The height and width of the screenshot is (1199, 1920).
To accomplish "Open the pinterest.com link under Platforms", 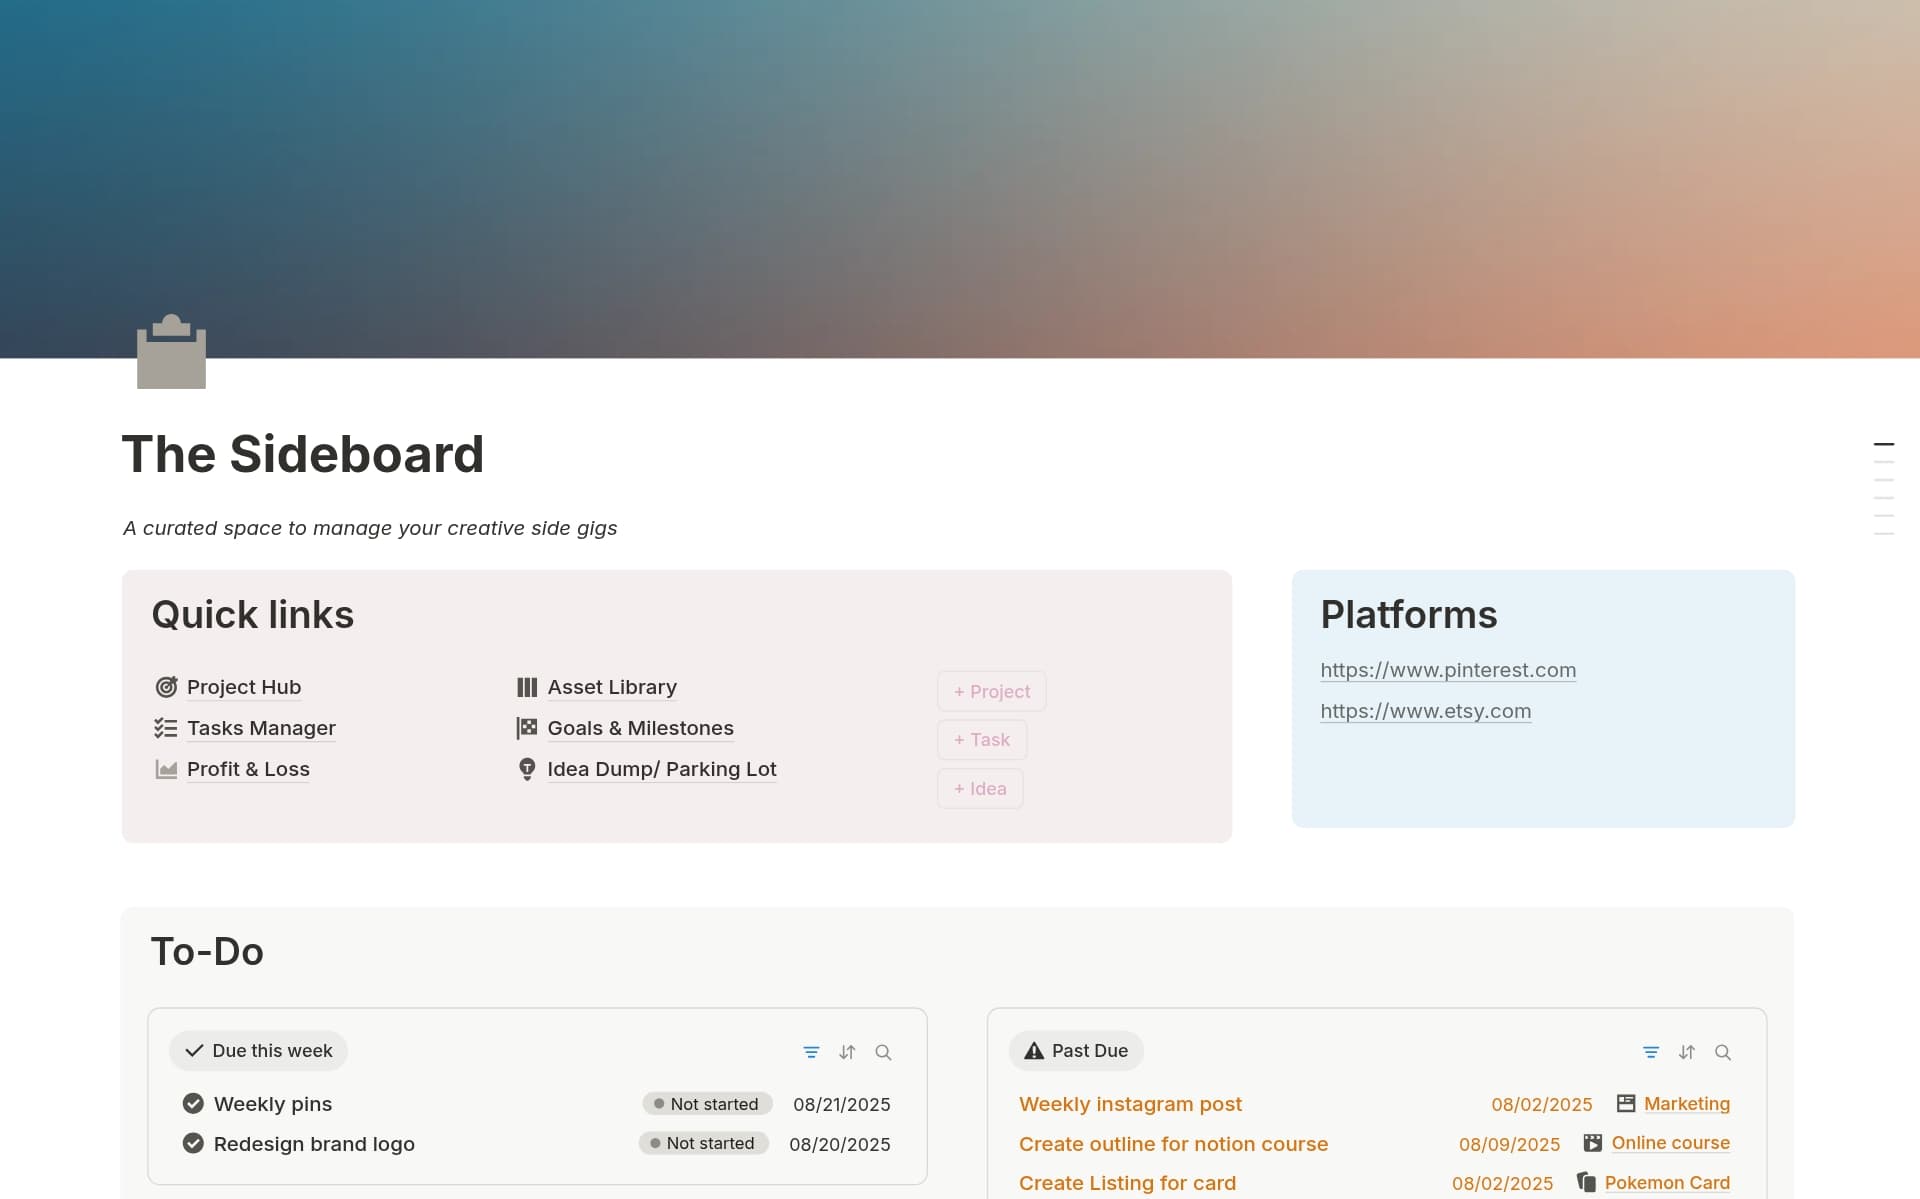I will click(1448, 670).
